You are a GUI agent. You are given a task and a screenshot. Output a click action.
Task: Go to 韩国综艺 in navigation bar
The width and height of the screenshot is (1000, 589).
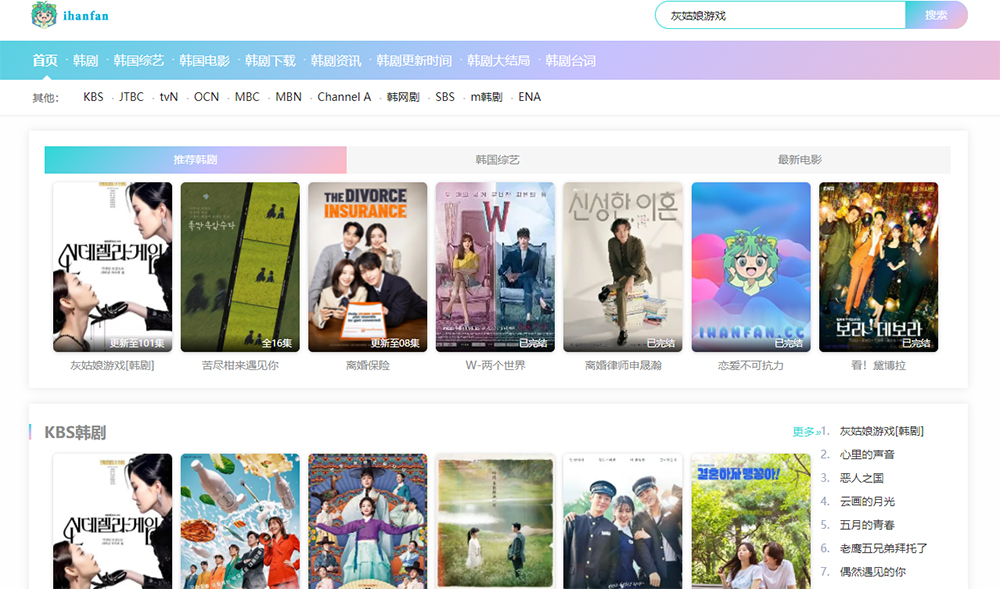[139, 61]
